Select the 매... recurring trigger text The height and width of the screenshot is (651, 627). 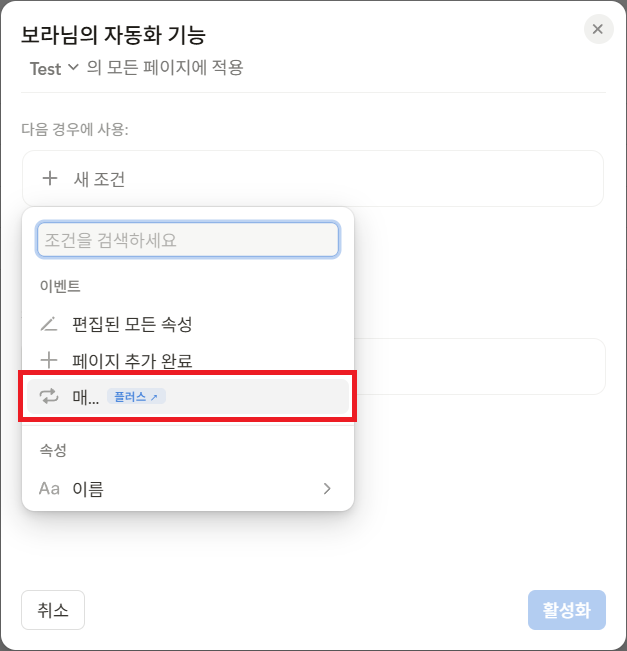tap(86, 397)
